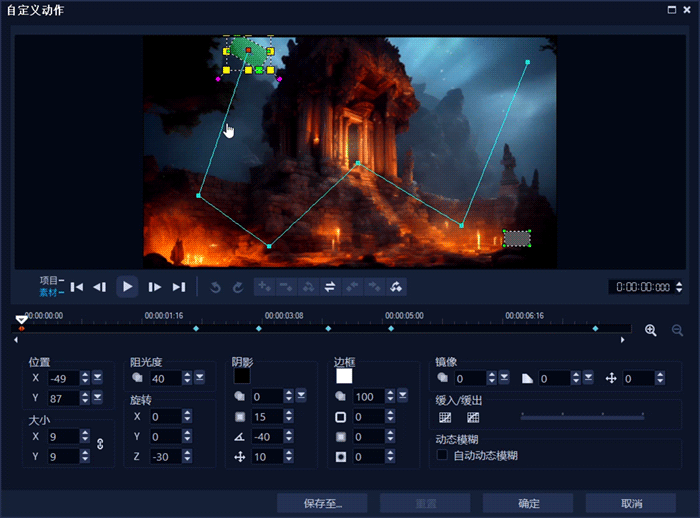This screenshot has width=700, height=518.
Task: Click the shadow distance field showing 10
Action: coord(267,457)
